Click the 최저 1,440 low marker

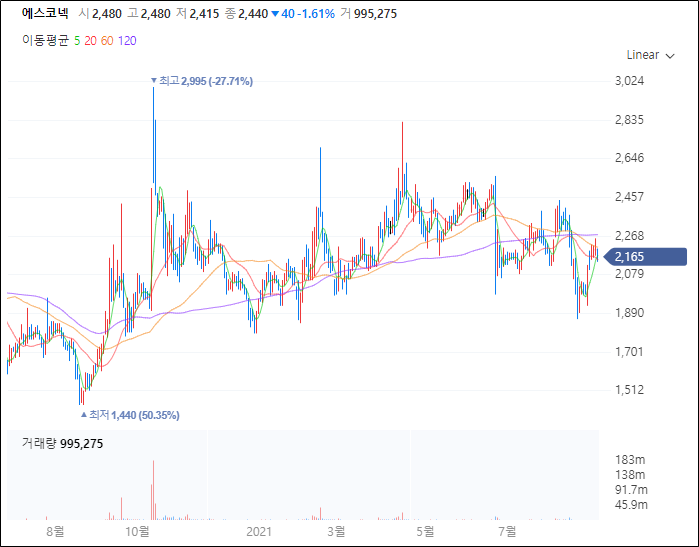[x=130, y=415]
